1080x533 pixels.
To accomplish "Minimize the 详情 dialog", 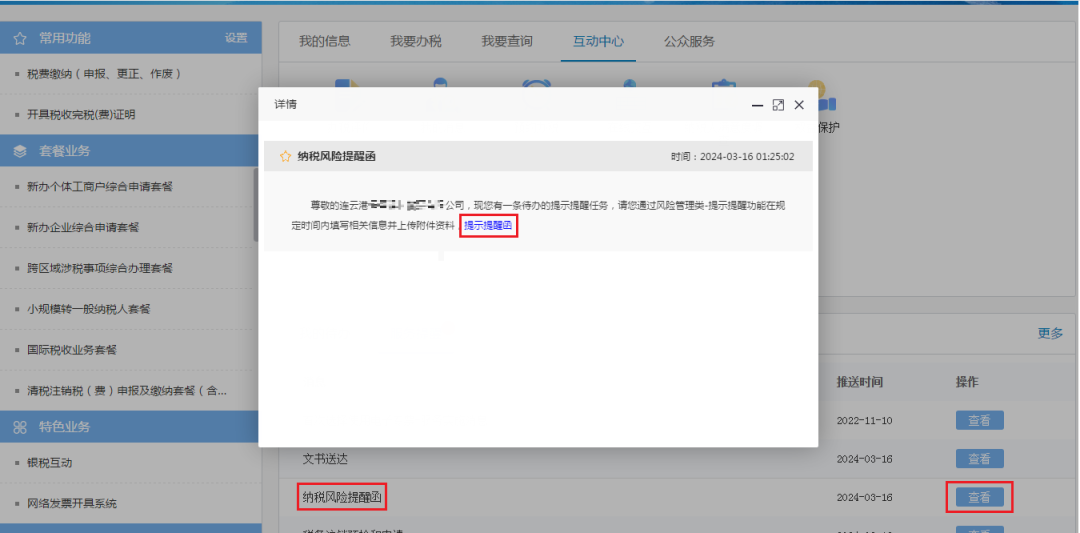I will coord(758,105).
